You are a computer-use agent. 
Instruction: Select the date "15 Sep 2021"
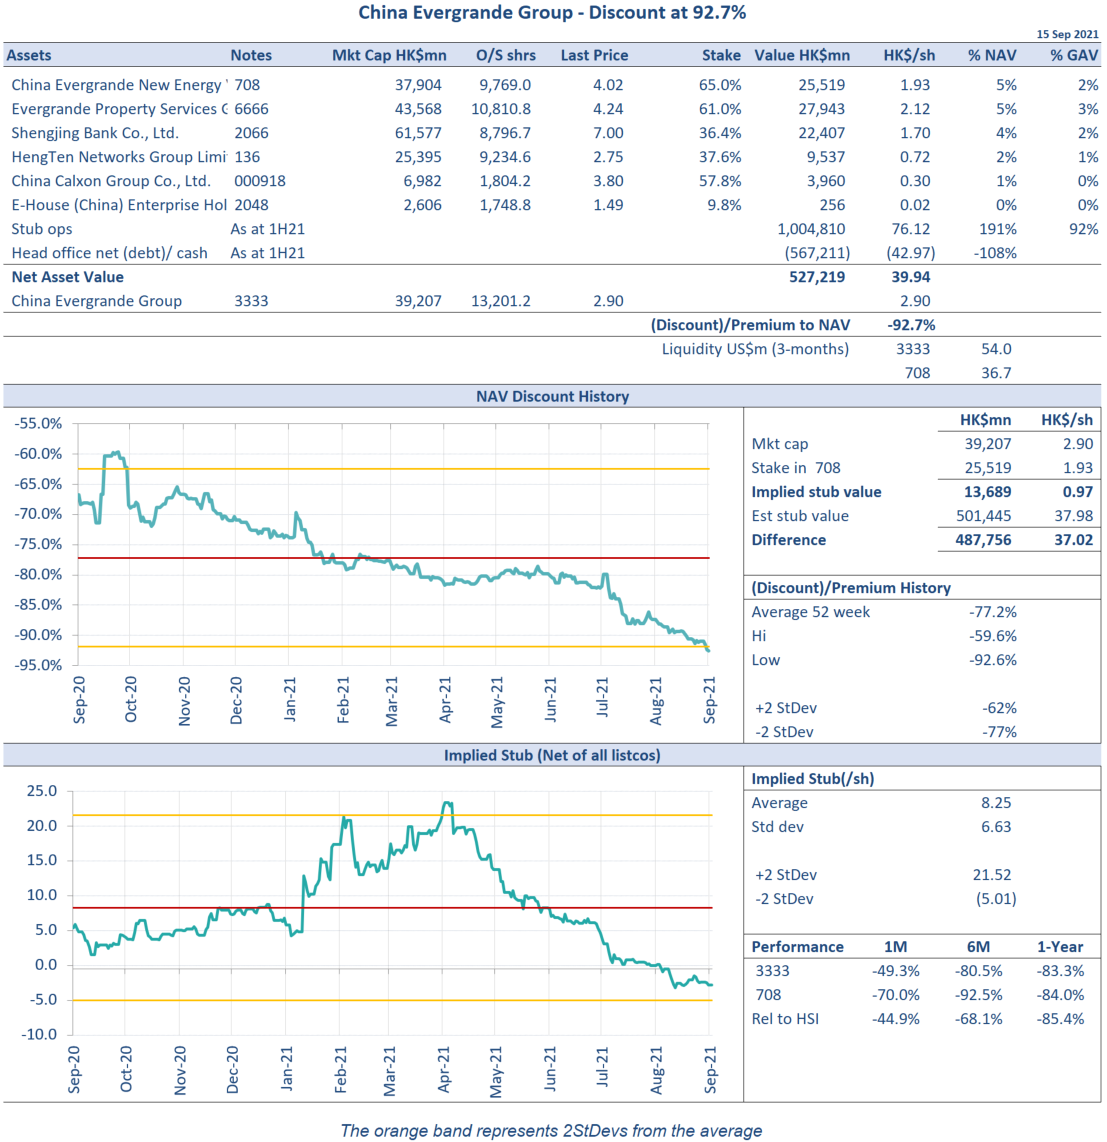(1067, 34)
